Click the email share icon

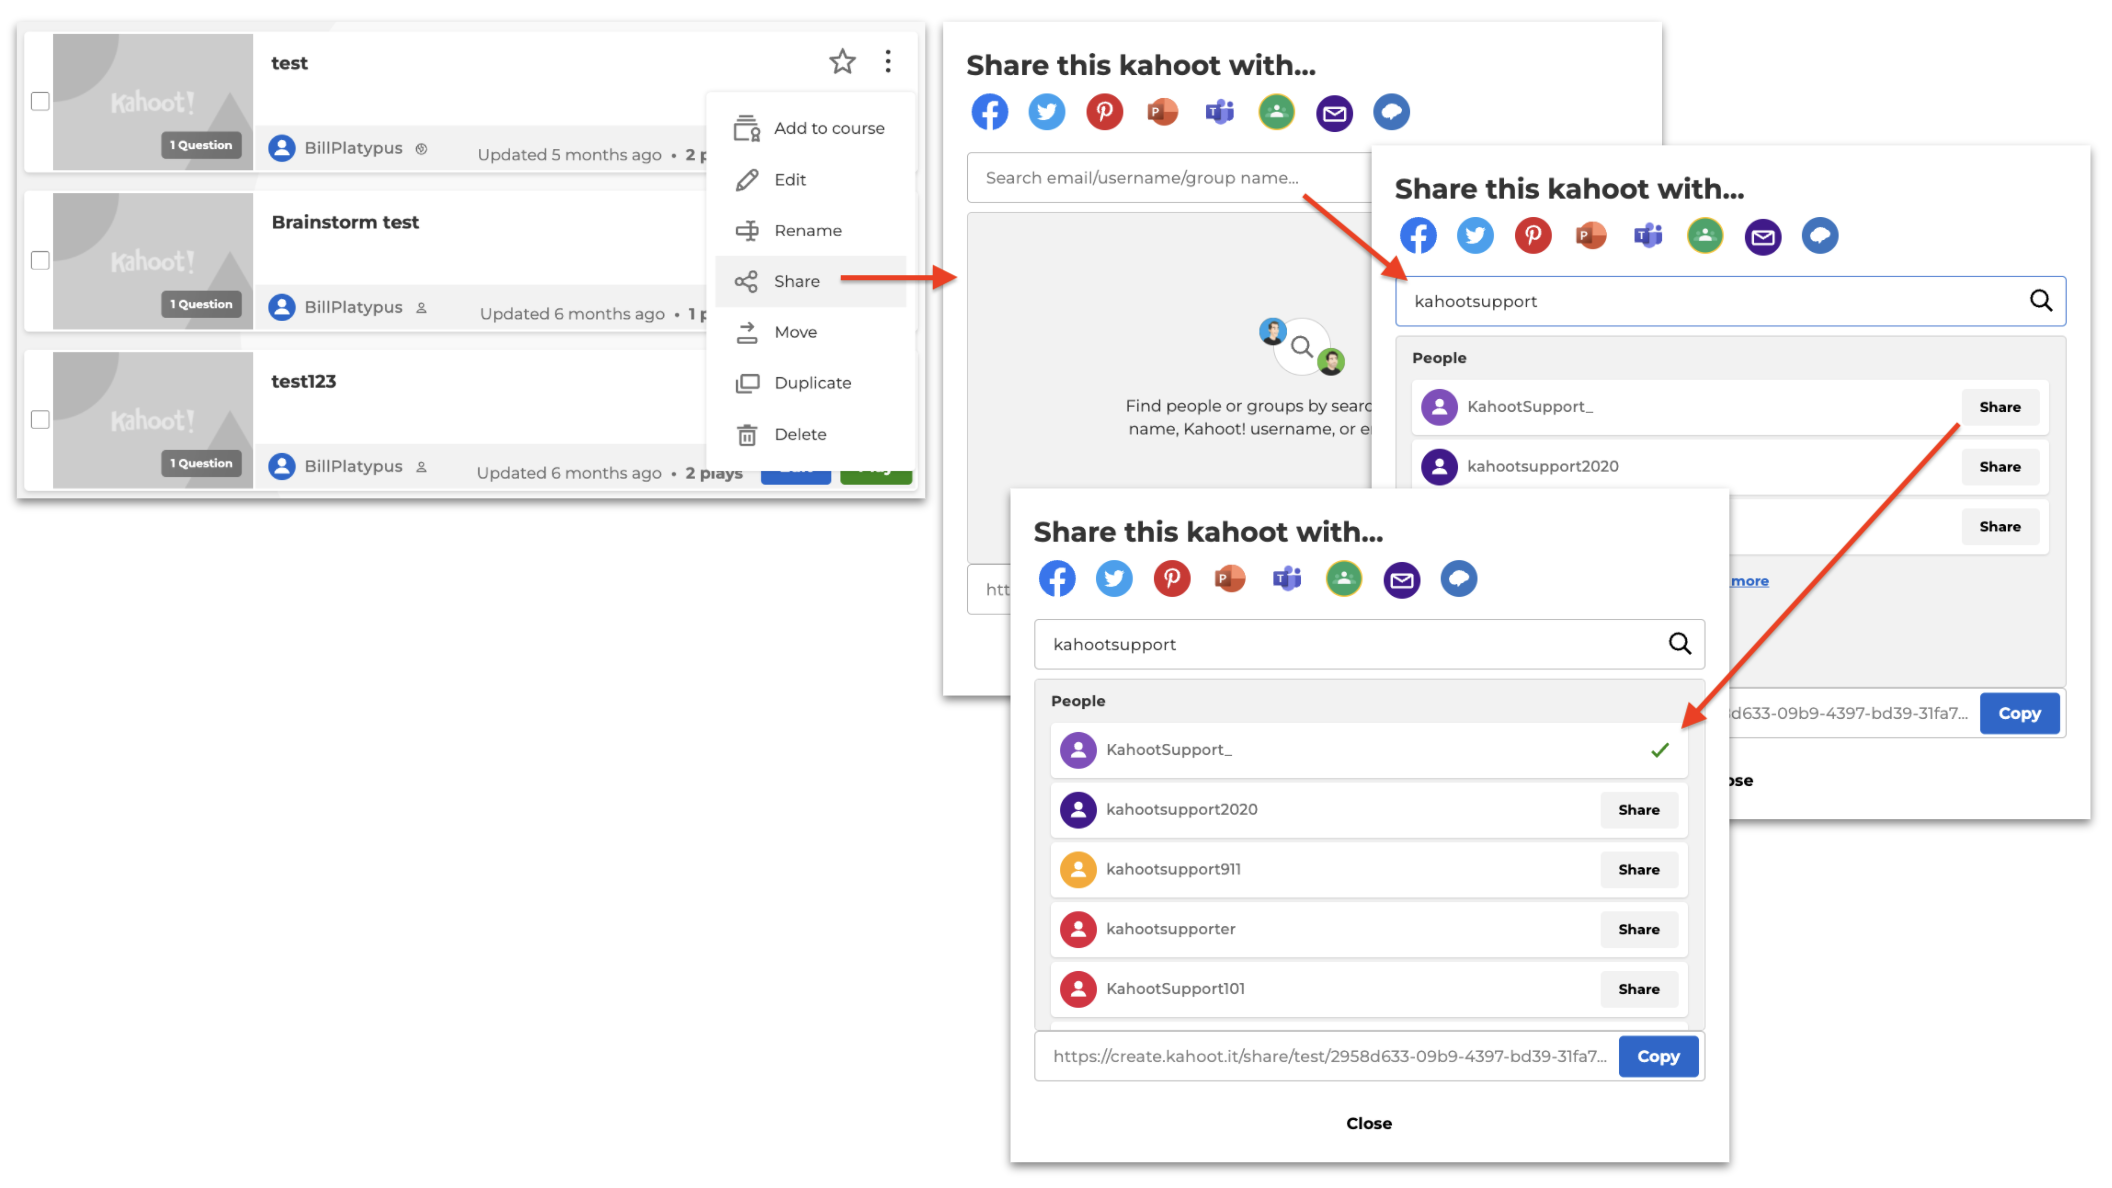[x=1335, y=112]
